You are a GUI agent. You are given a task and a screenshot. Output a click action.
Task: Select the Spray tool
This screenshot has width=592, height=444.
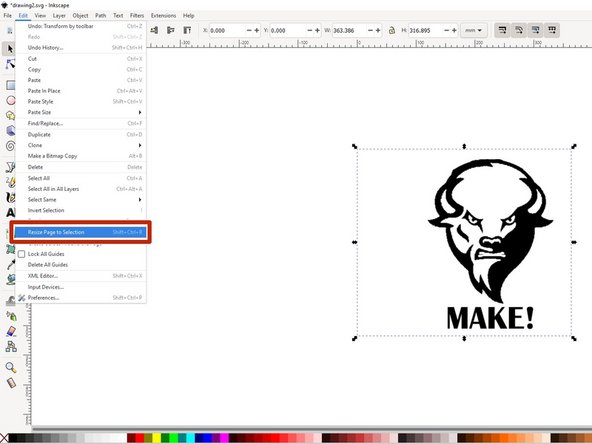click(11, 316)
